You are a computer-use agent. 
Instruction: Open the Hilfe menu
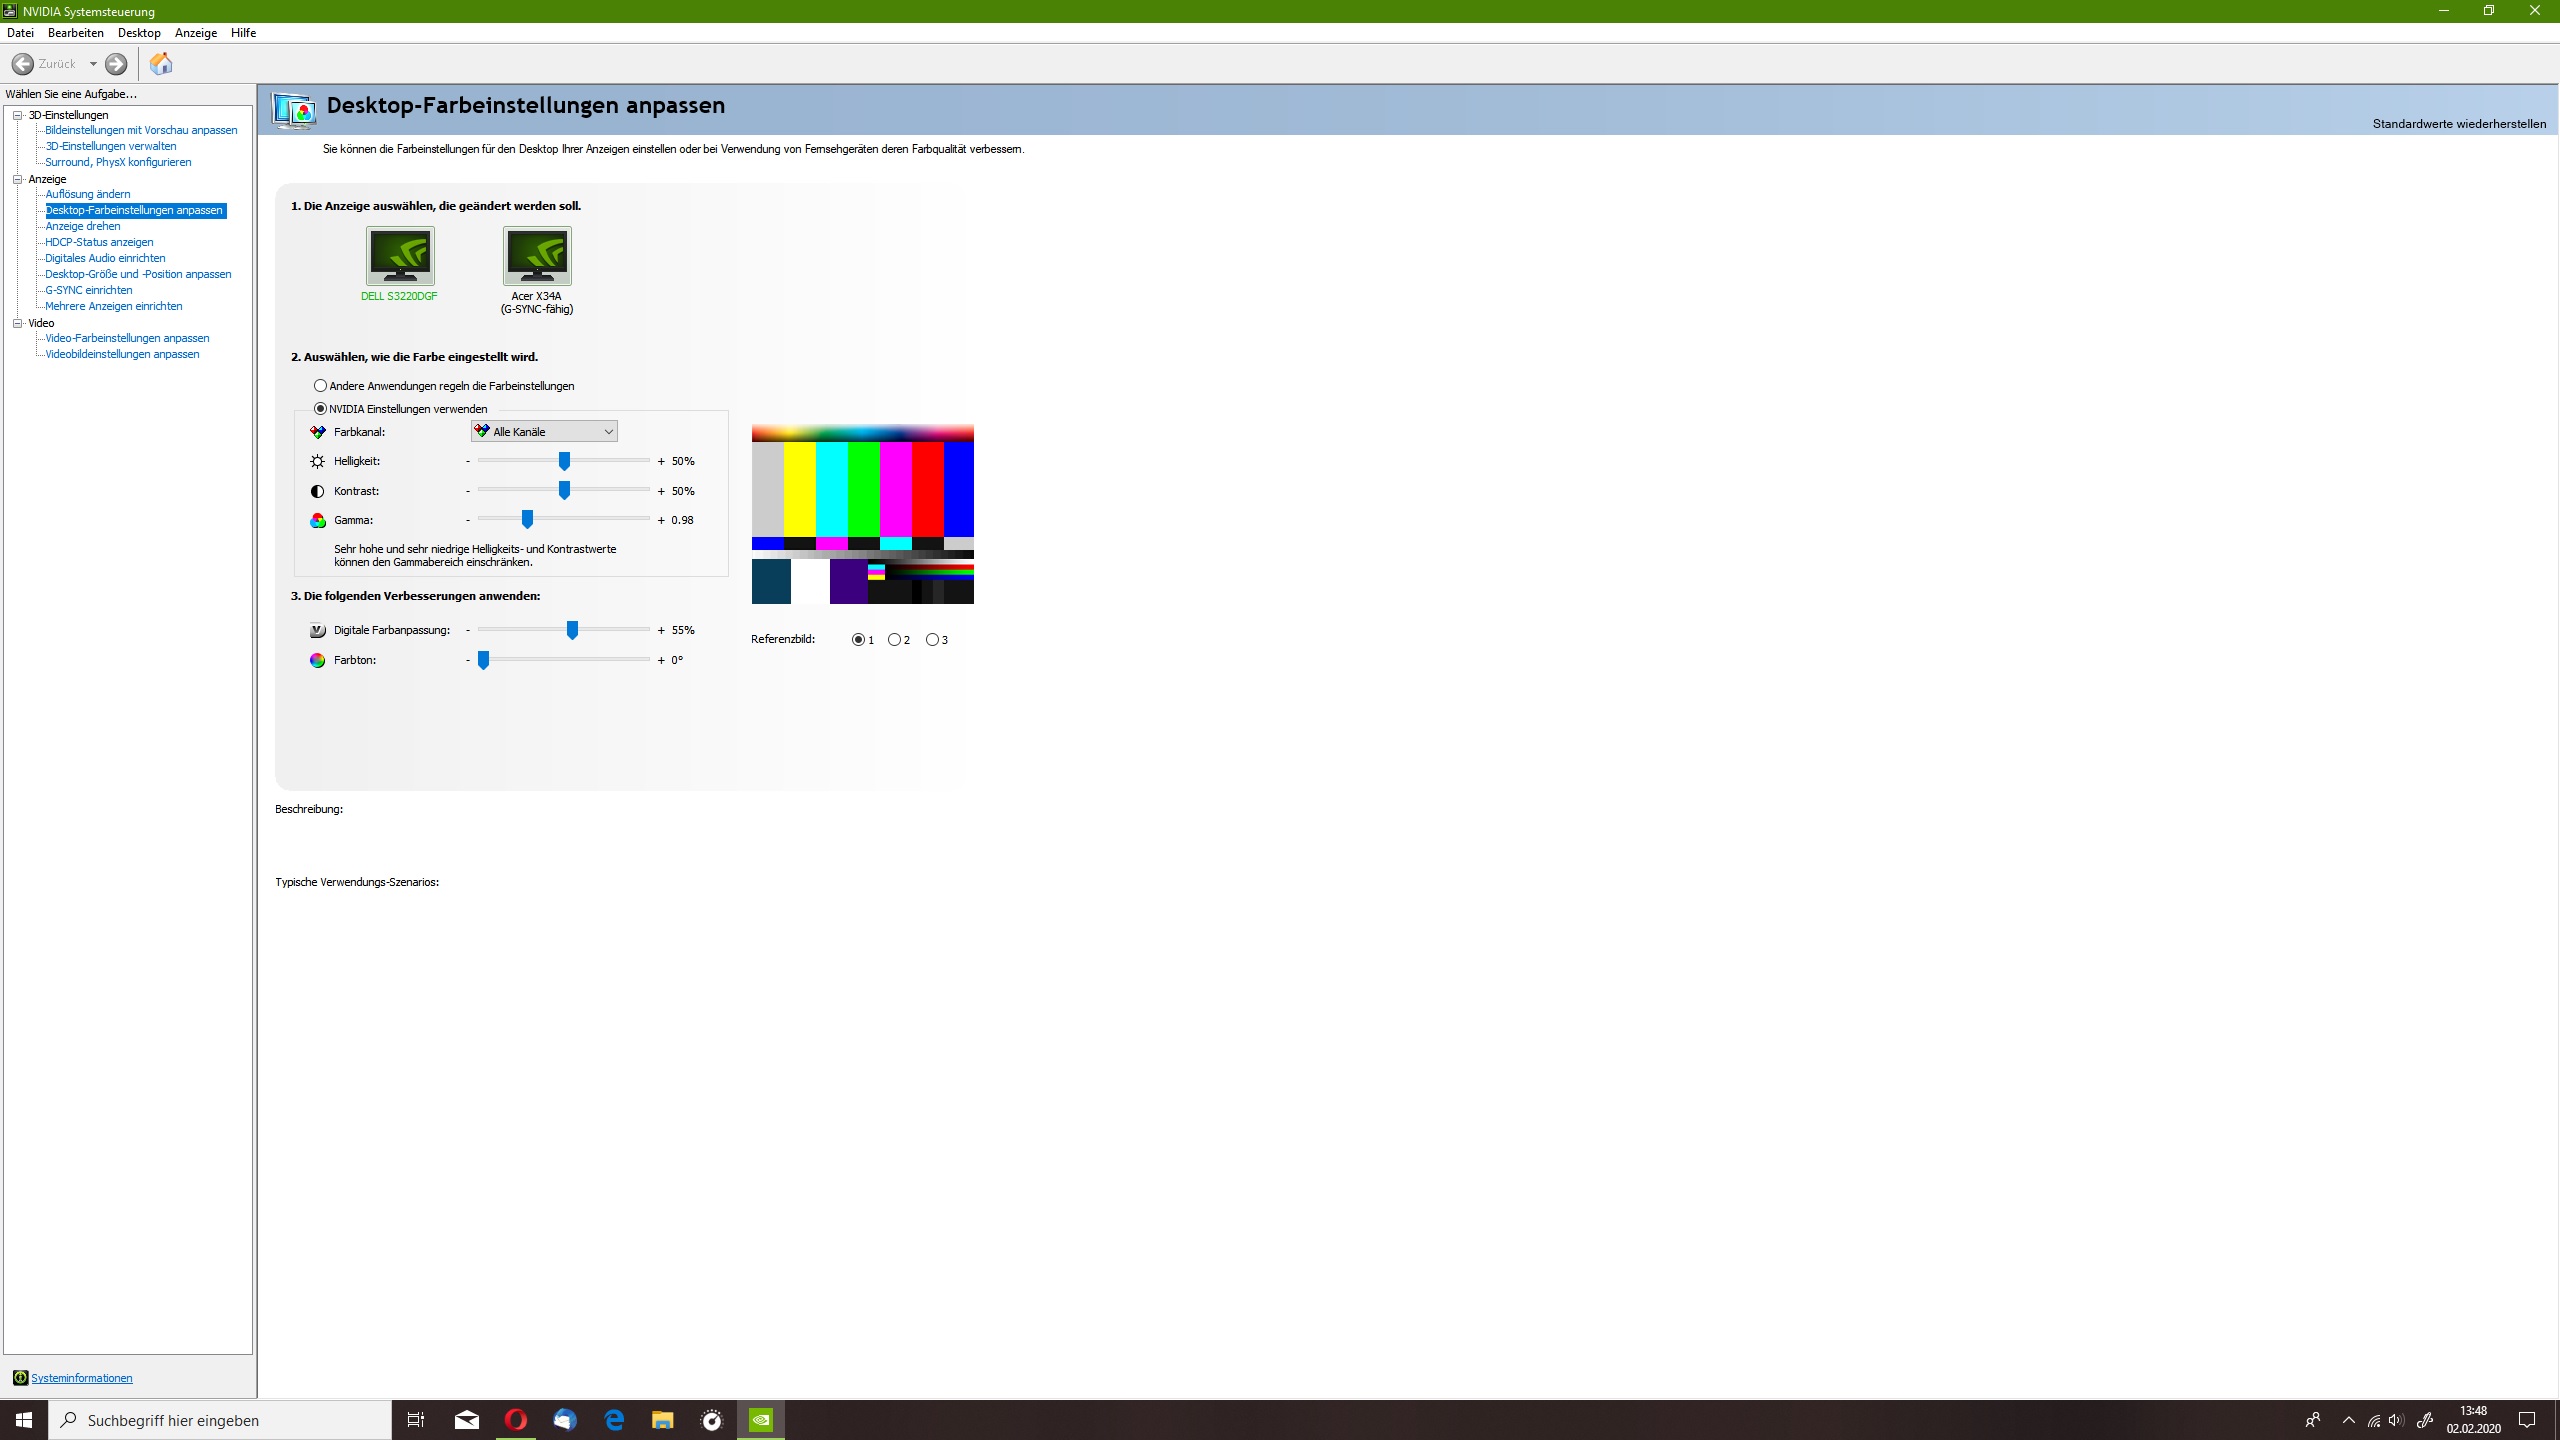(x=243, y=33)
